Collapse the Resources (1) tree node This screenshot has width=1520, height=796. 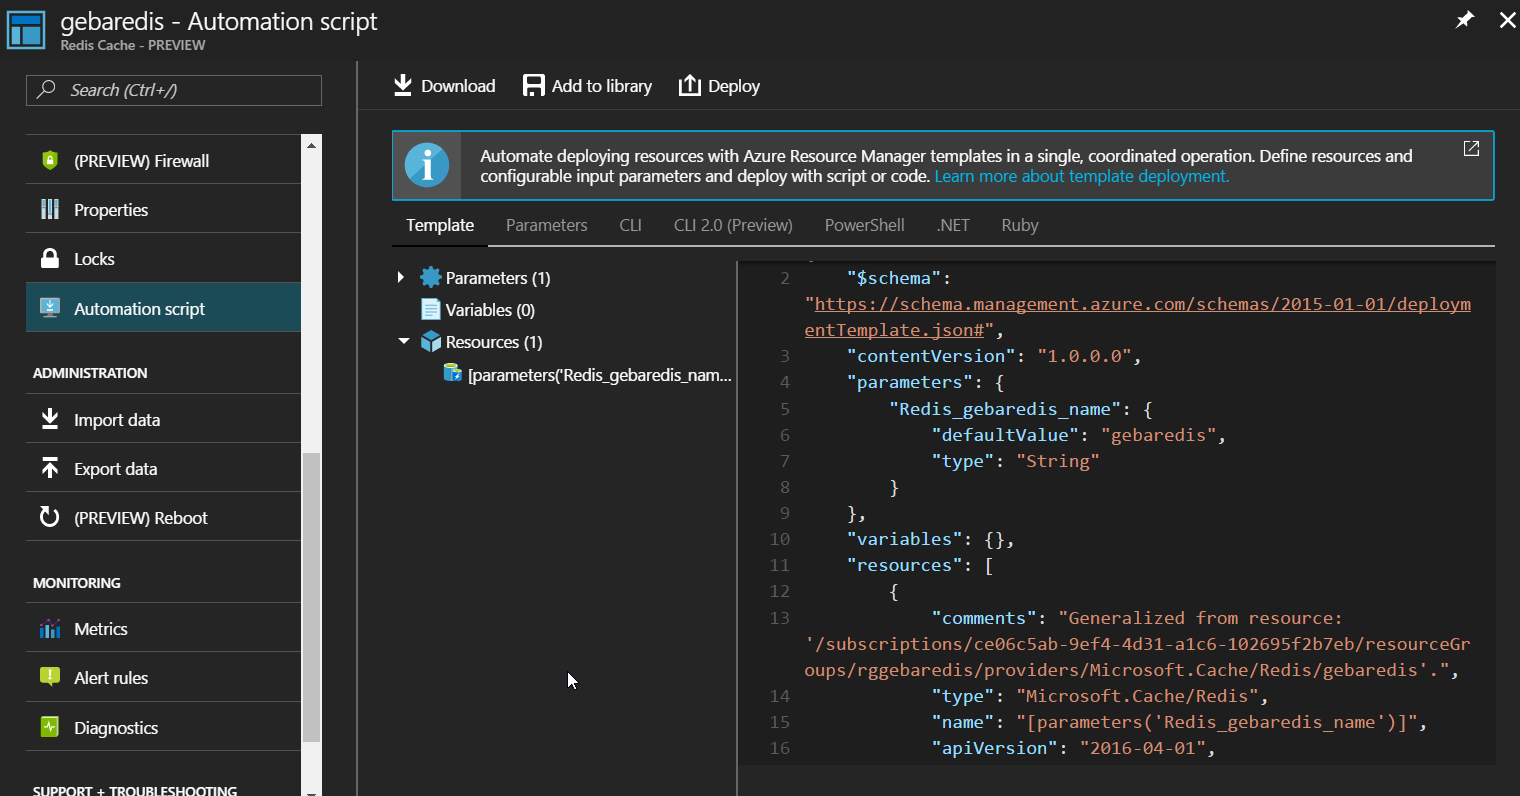[403, 342]
